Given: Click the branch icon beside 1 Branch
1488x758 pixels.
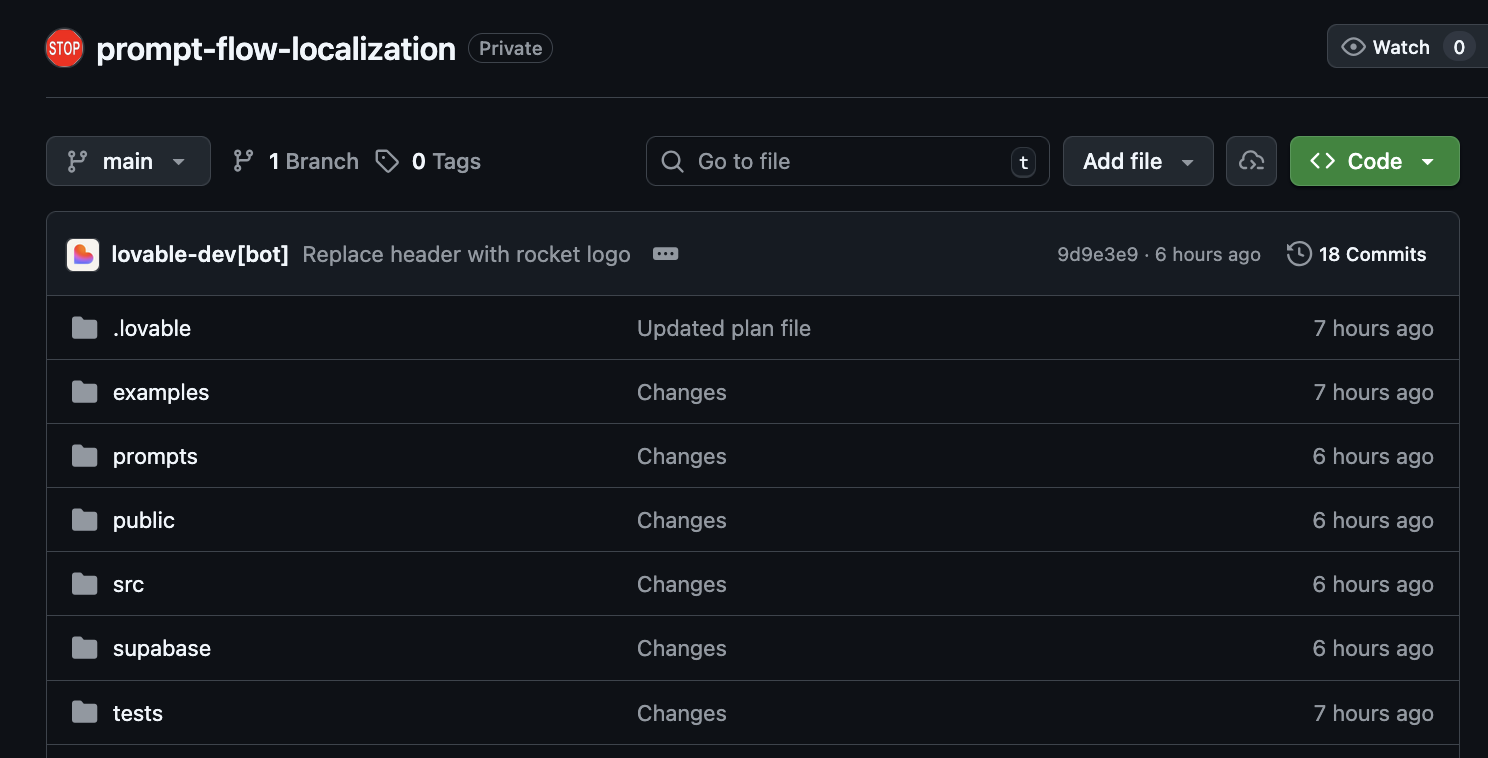Looking at the screenshot, I should click(x=243, y=161).
